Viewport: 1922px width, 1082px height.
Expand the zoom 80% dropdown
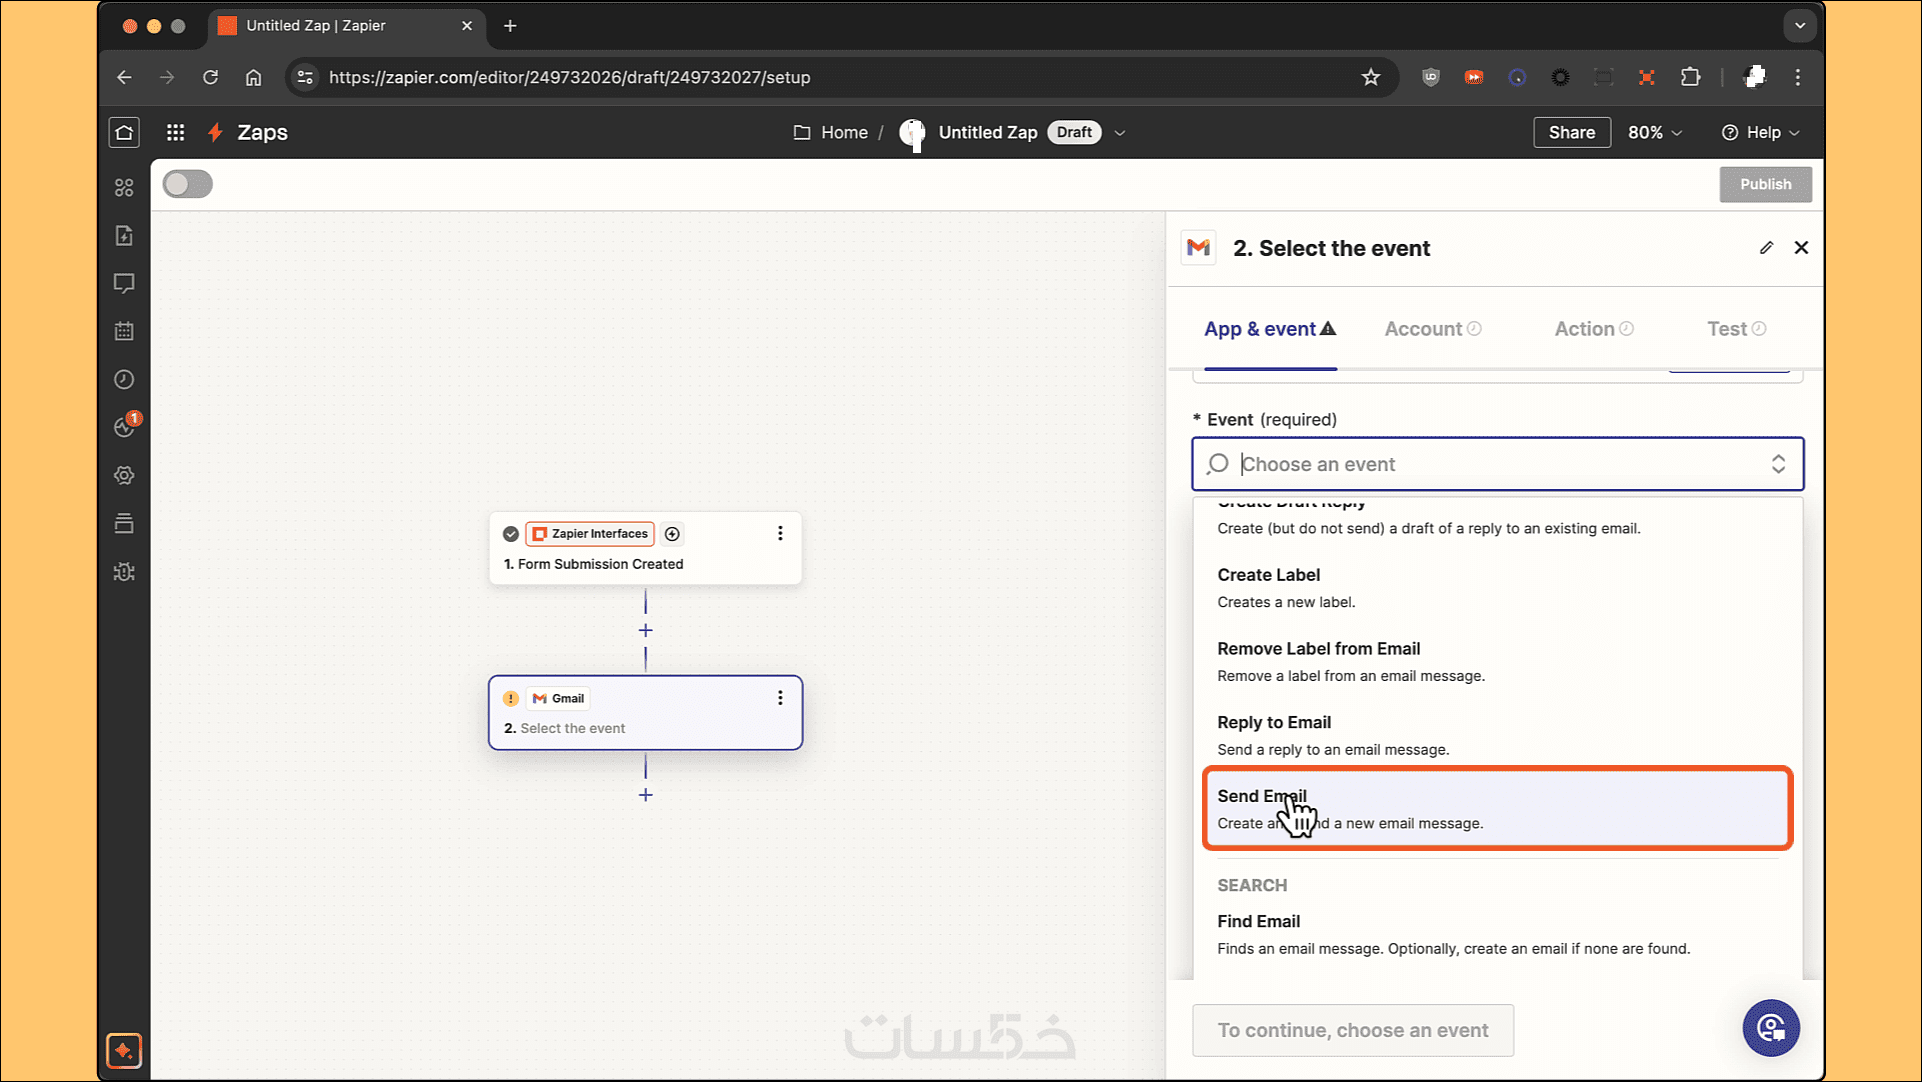click(x=1655, y=132)
